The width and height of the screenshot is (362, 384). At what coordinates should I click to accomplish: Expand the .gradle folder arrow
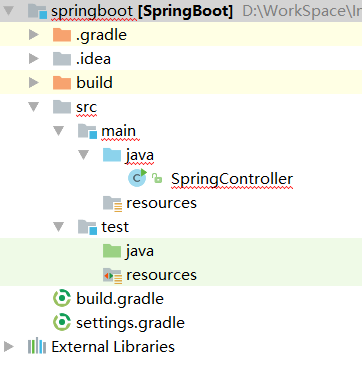click(34, 35)
